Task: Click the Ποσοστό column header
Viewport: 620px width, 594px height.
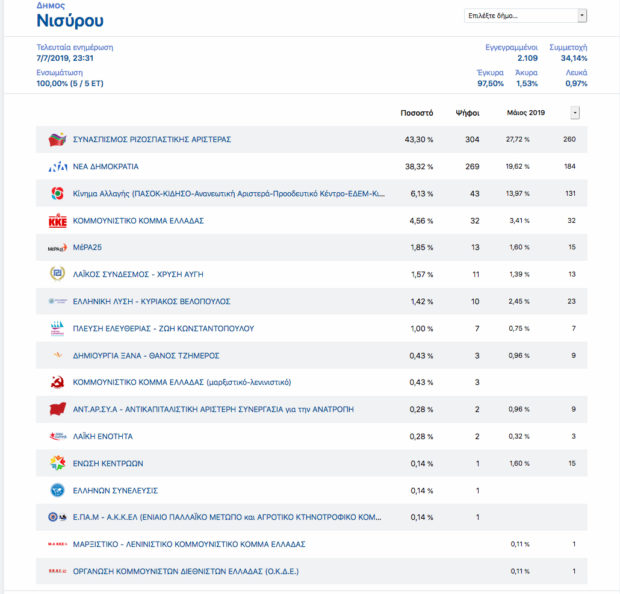Action: point(417,113)
